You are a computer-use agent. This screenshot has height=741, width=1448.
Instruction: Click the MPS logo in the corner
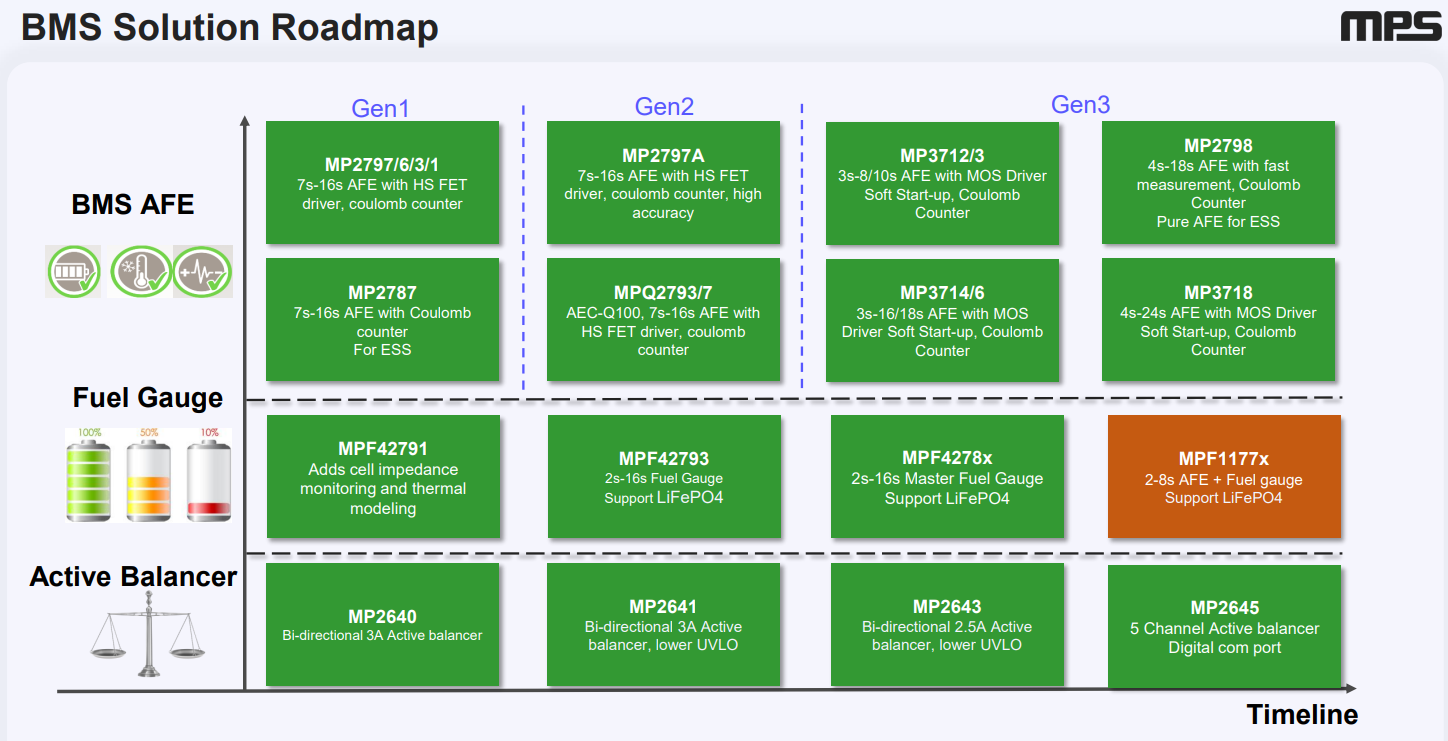point(1390,27)
